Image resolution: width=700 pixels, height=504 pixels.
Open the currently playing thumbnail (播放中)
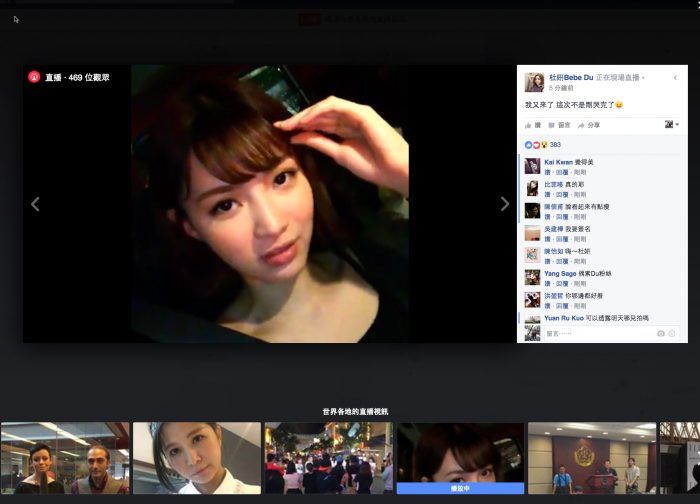[x=460, y=458]
